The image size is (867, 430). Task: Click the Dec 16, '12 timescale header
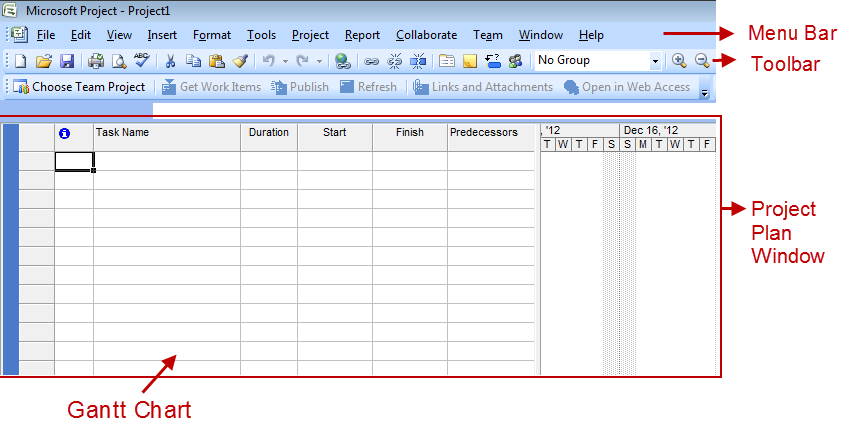667,130
